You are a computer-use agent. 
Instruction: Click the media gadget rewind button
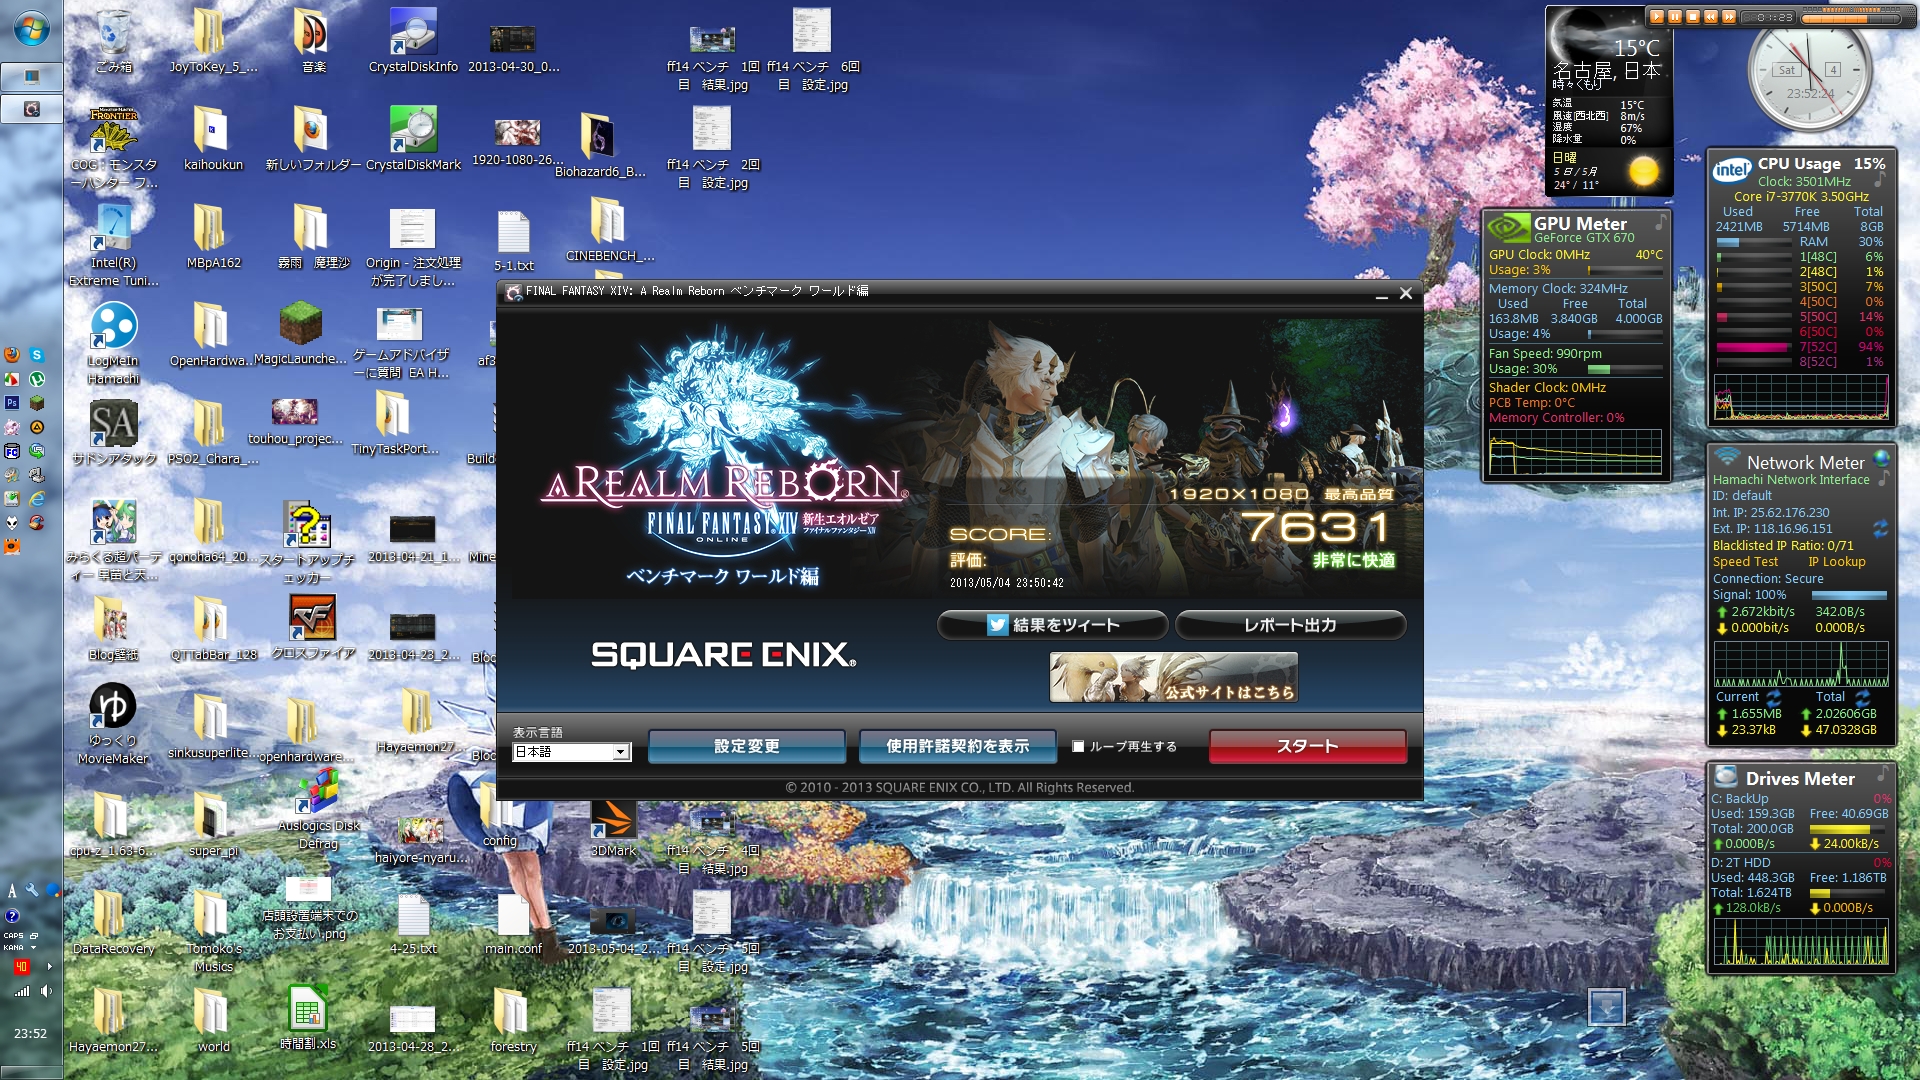[x=1711, y=16]
